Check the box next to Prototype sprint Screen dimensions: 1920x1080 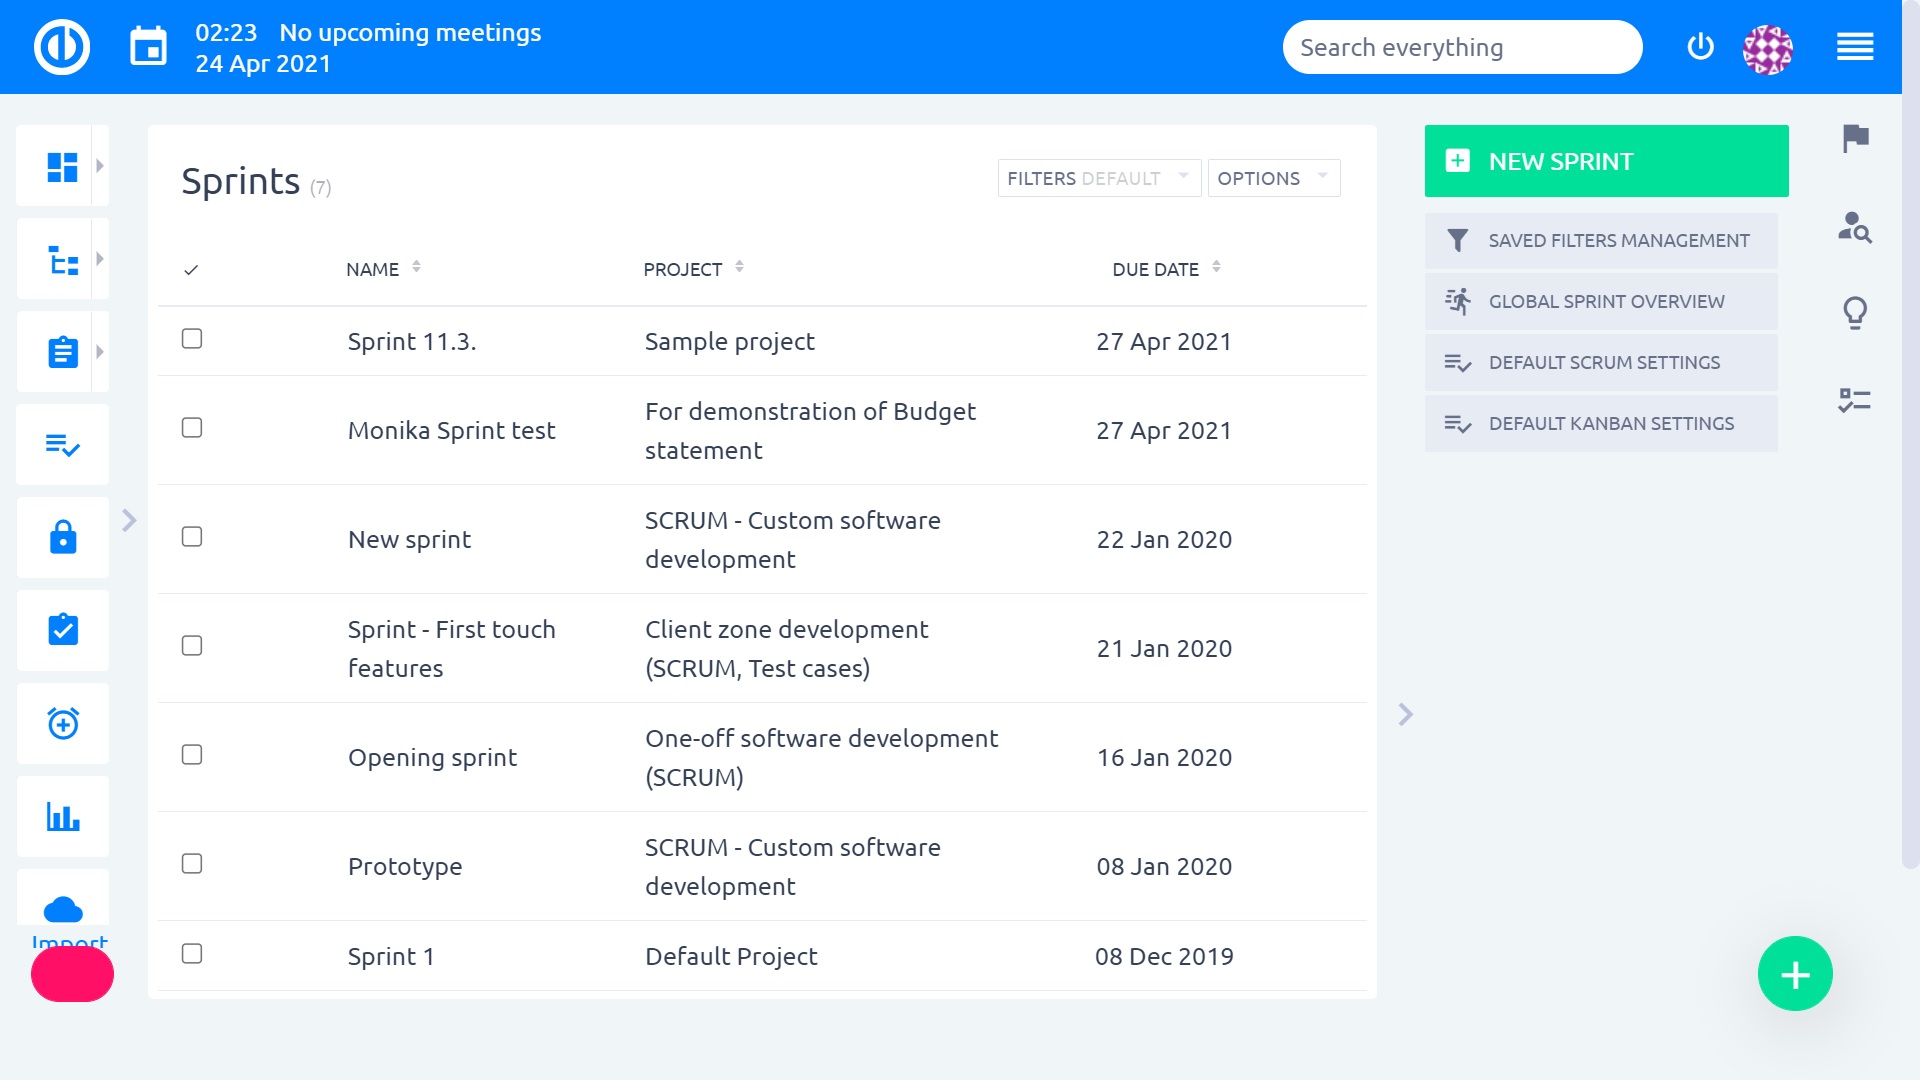(191, 861)
